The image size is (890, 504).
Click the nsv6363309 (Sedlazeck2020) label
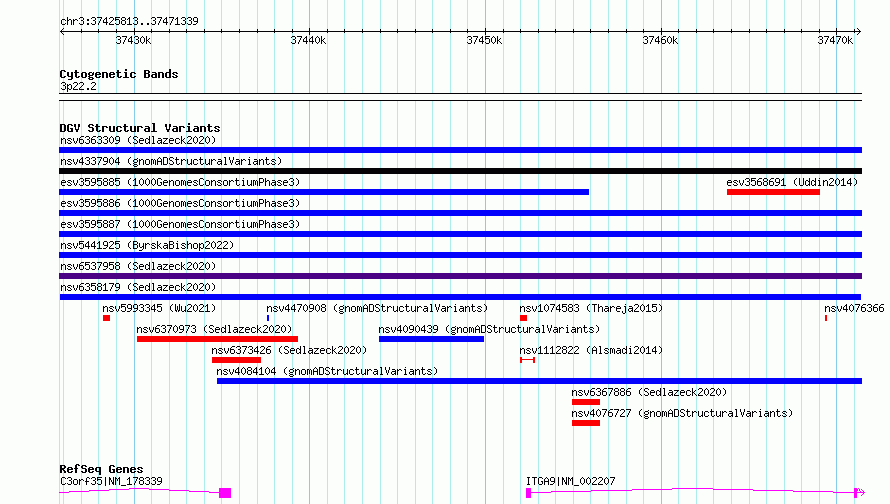pos(138,140)
